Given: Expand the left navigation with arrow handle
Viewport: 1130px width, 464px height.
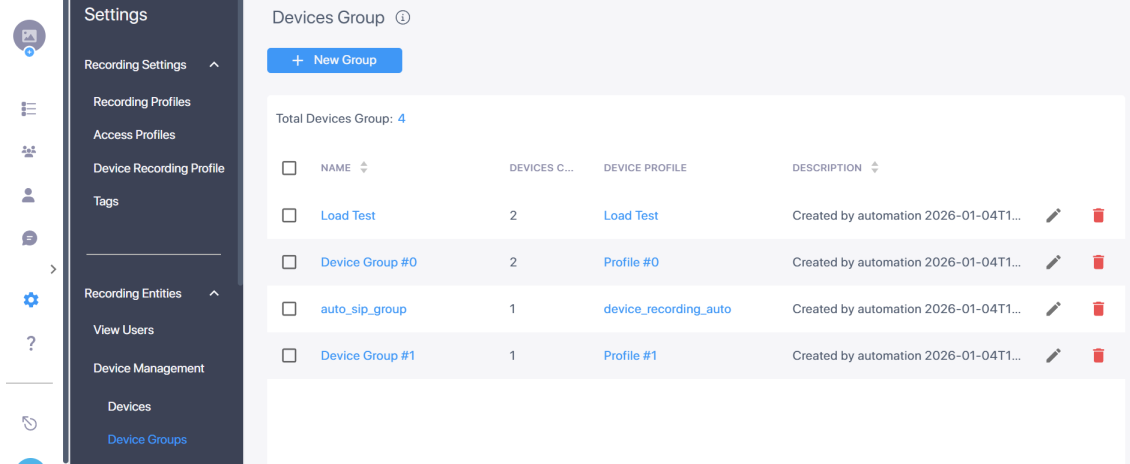Looking at the screenshot, I should (53, 269).
